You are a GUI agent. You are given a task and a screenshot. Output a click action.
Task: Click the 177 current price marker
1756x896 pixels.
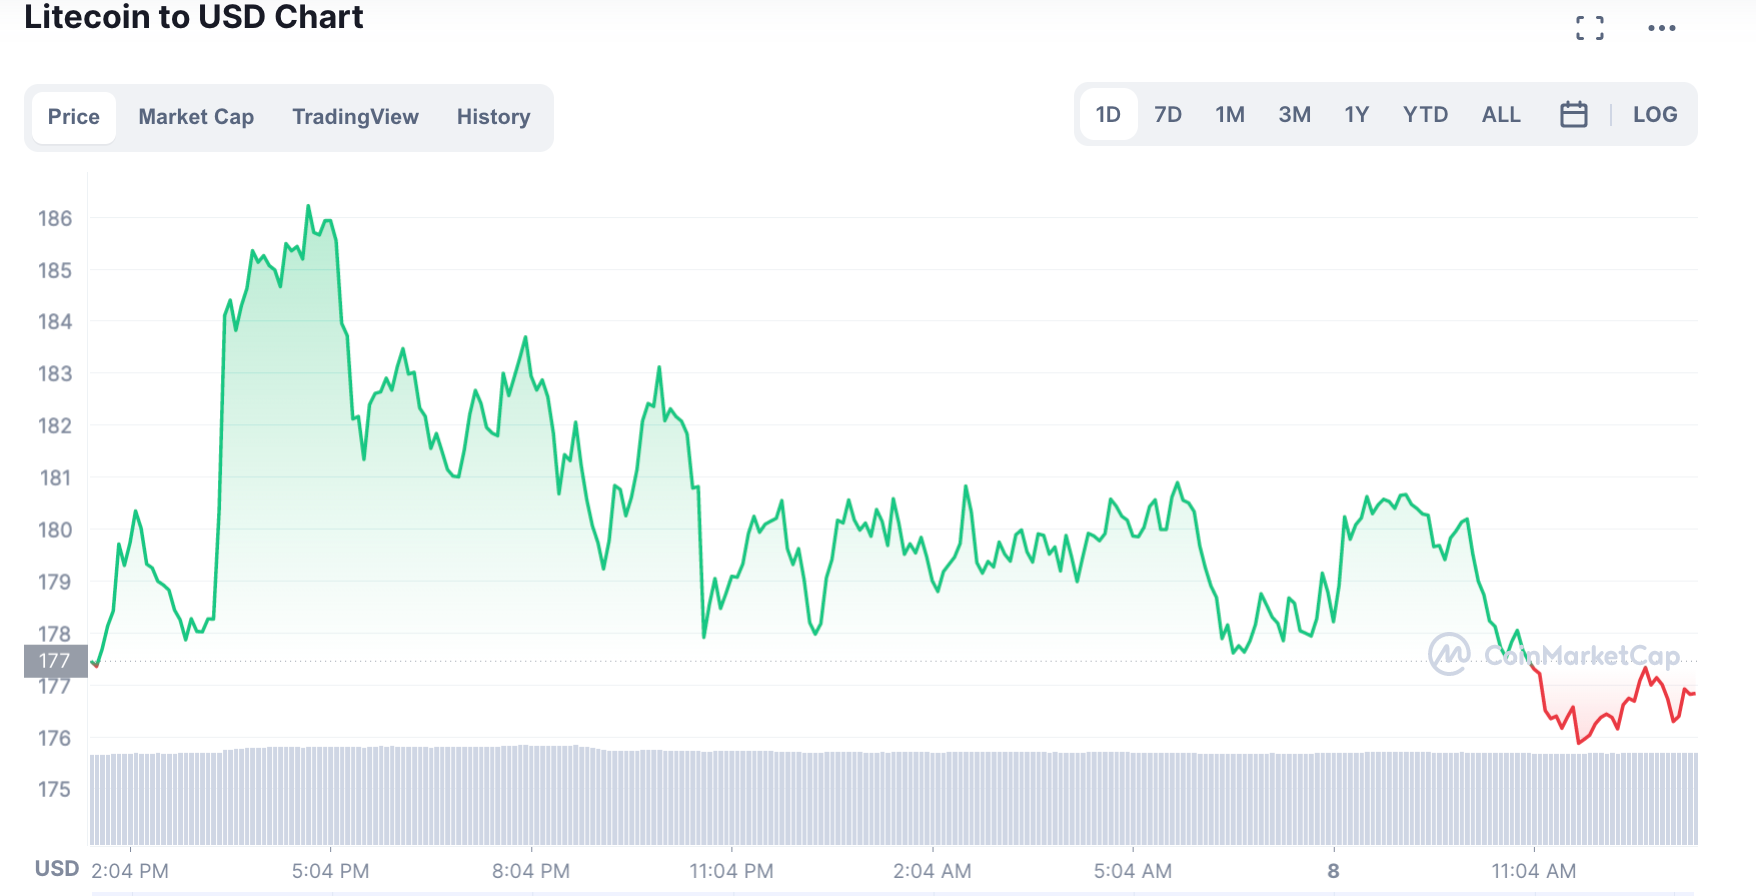tap(55, 661)
